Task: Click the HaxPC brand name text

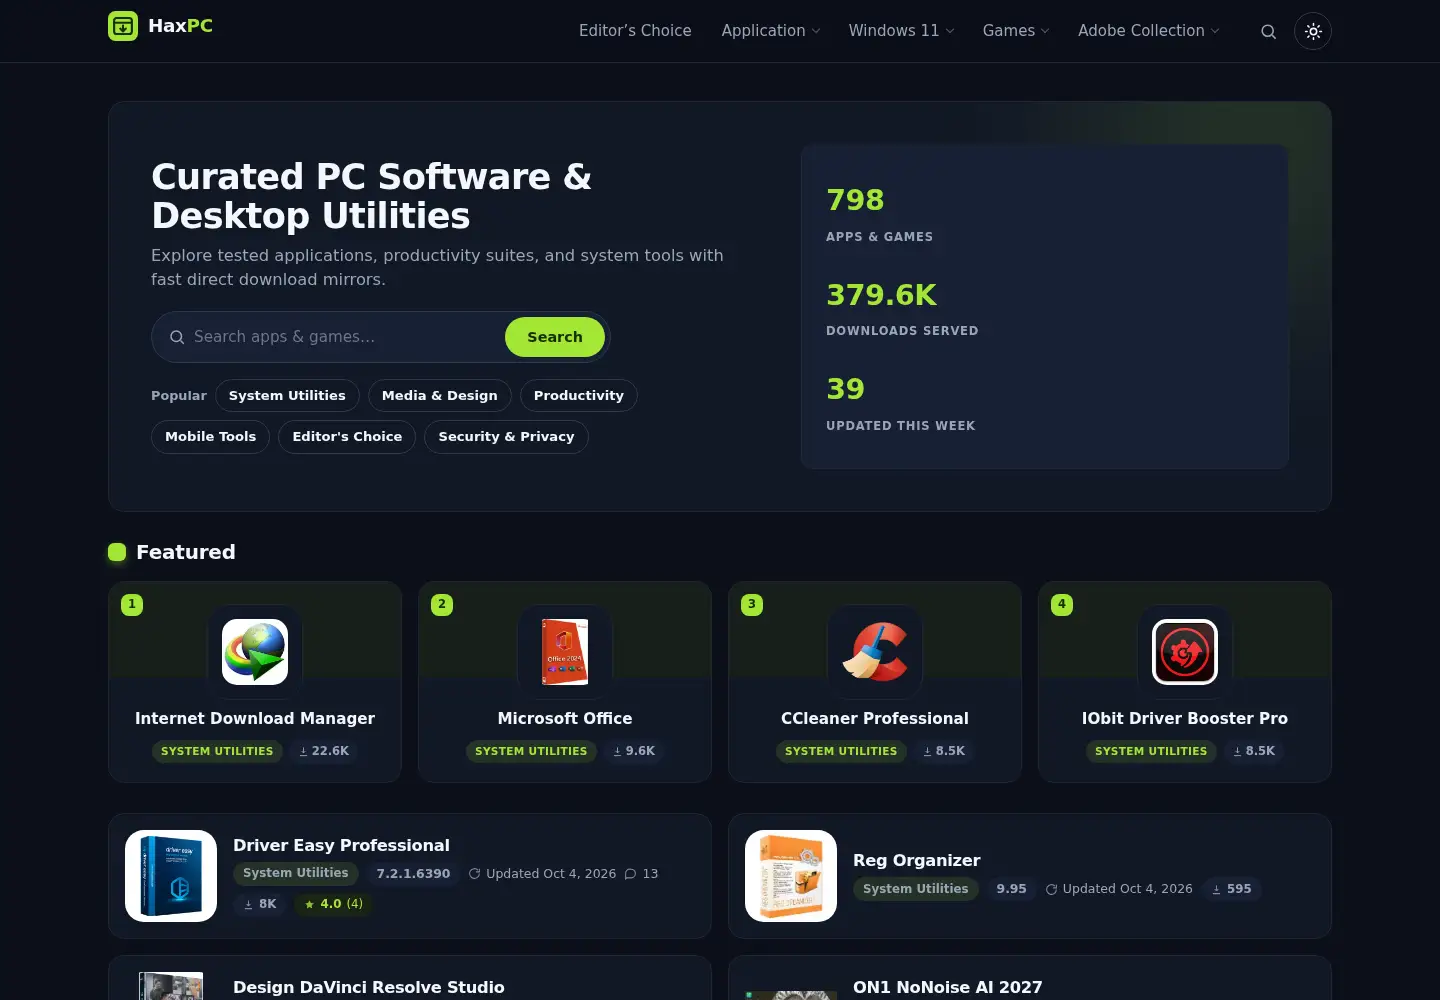Action: (x=180, y=26)
